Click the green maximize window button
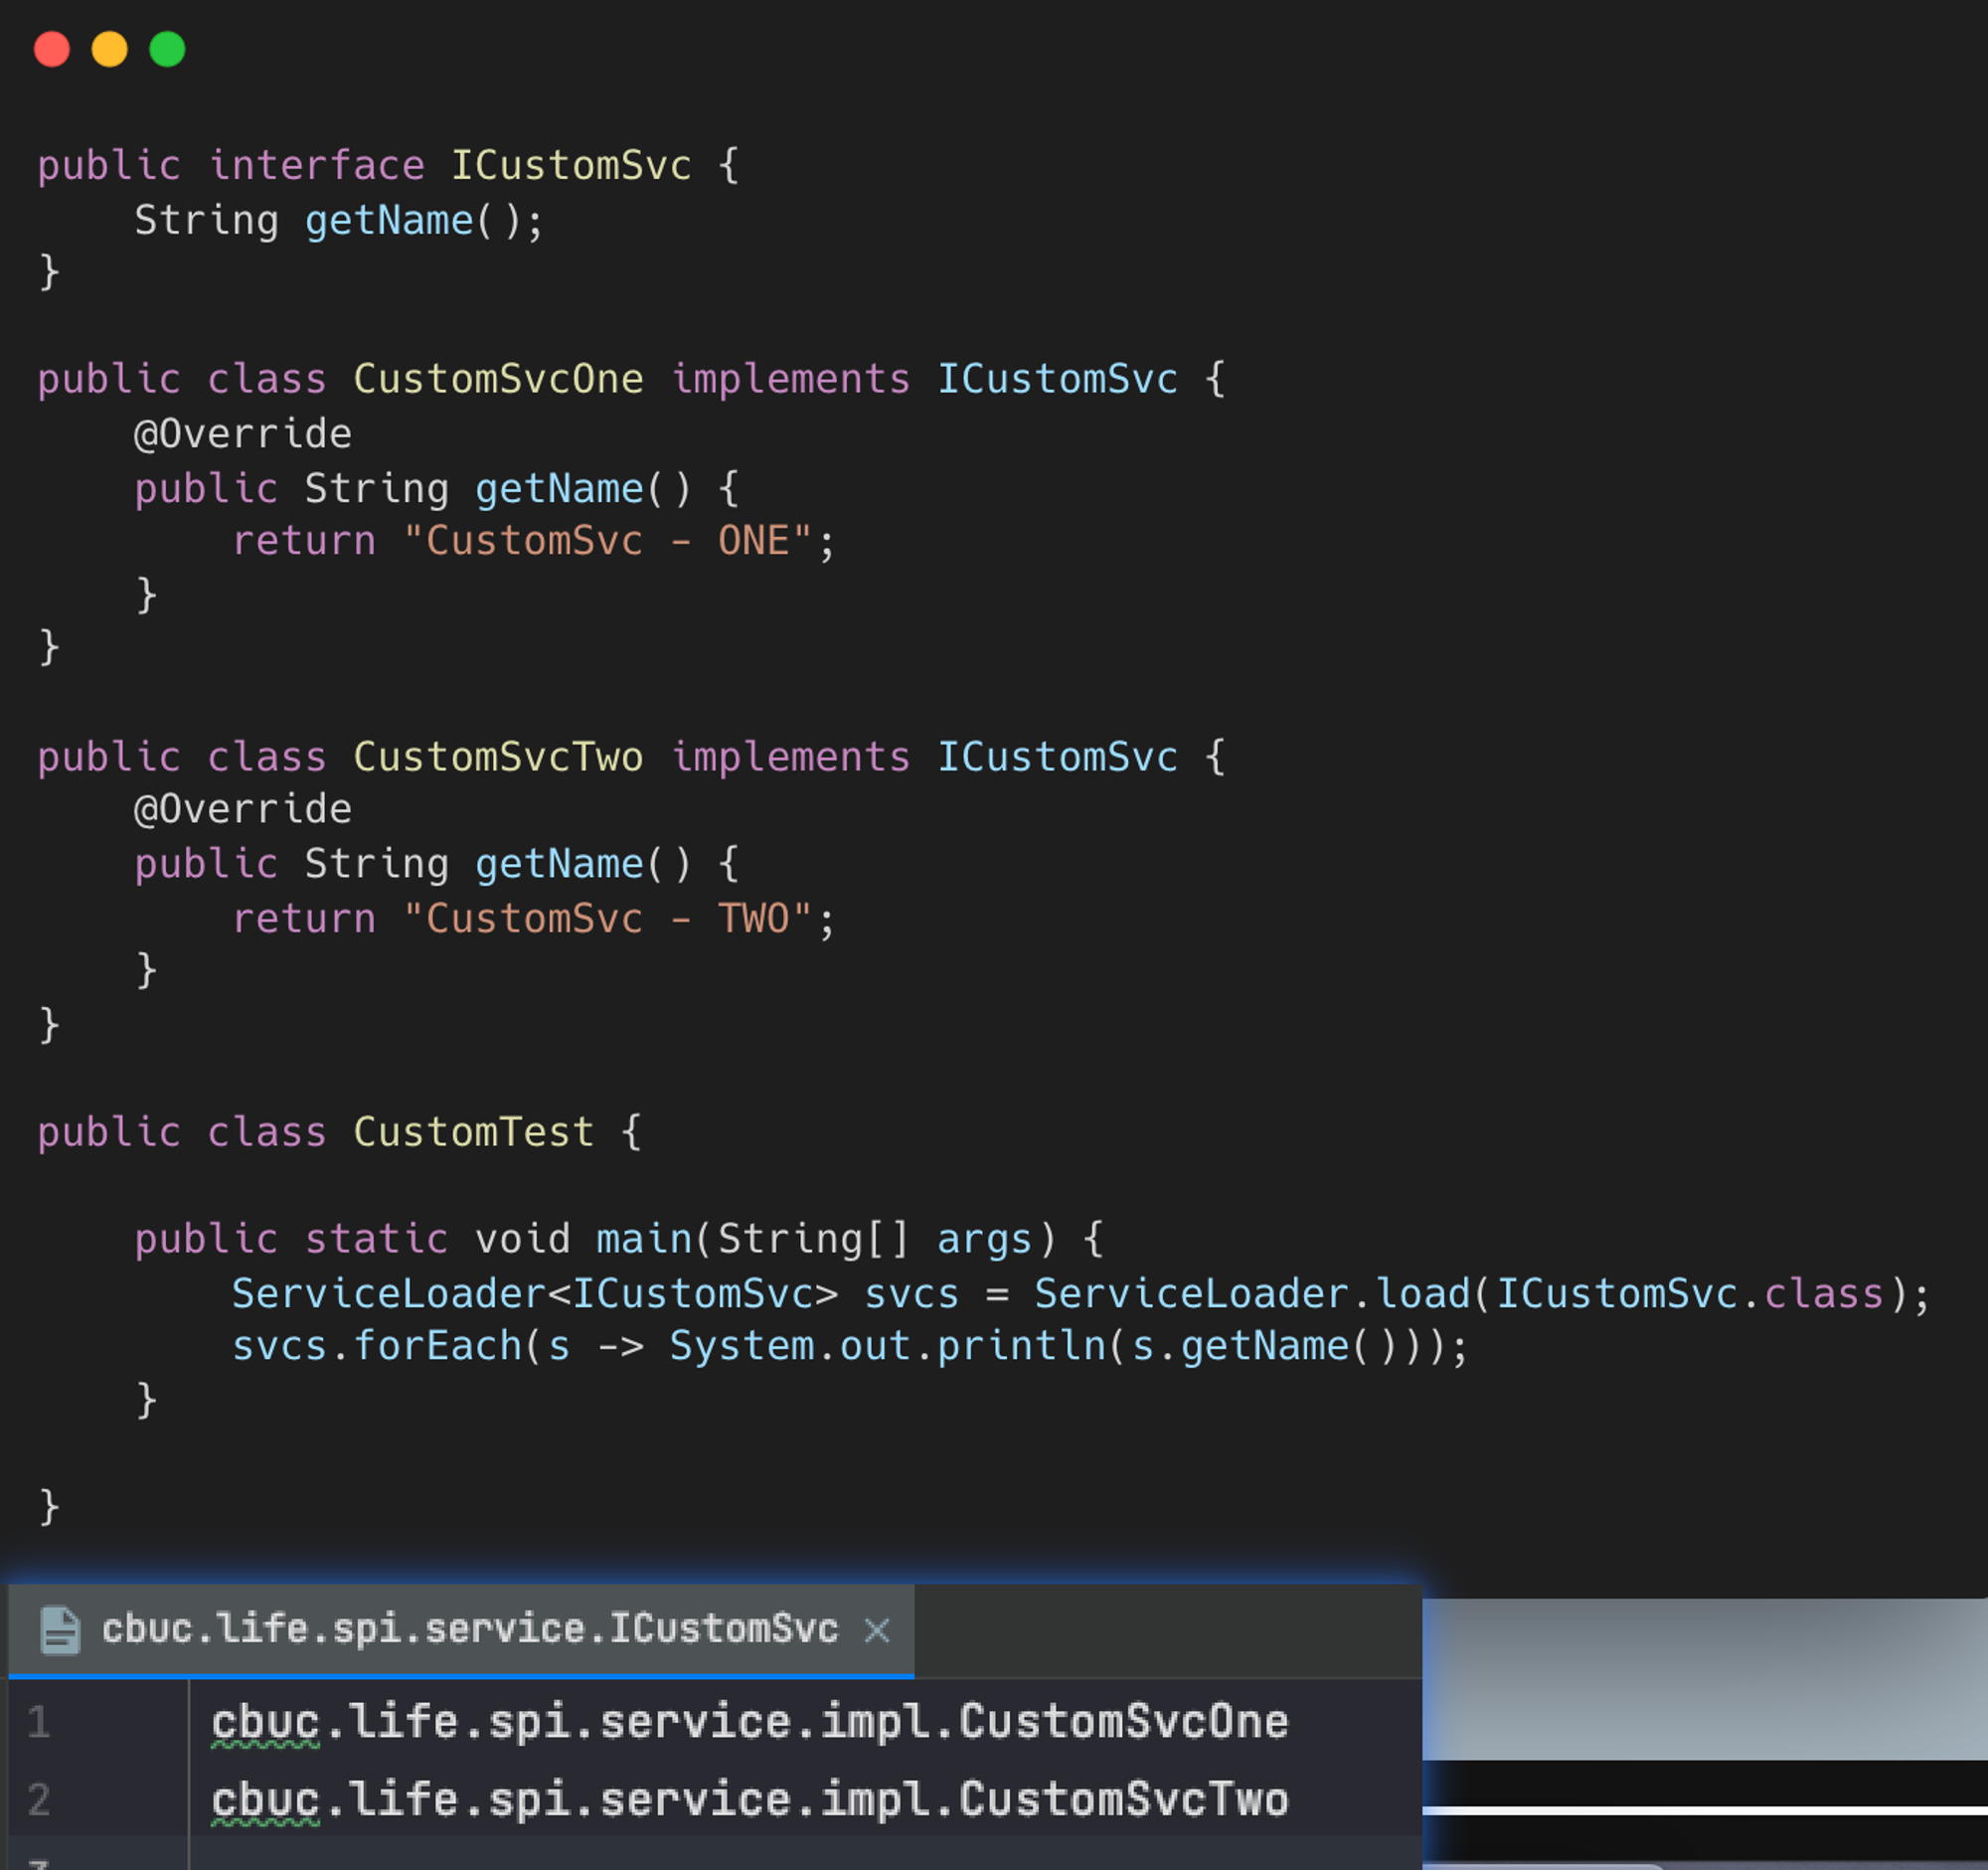This screenshot has height=1870, width=1988. point(167,49)
